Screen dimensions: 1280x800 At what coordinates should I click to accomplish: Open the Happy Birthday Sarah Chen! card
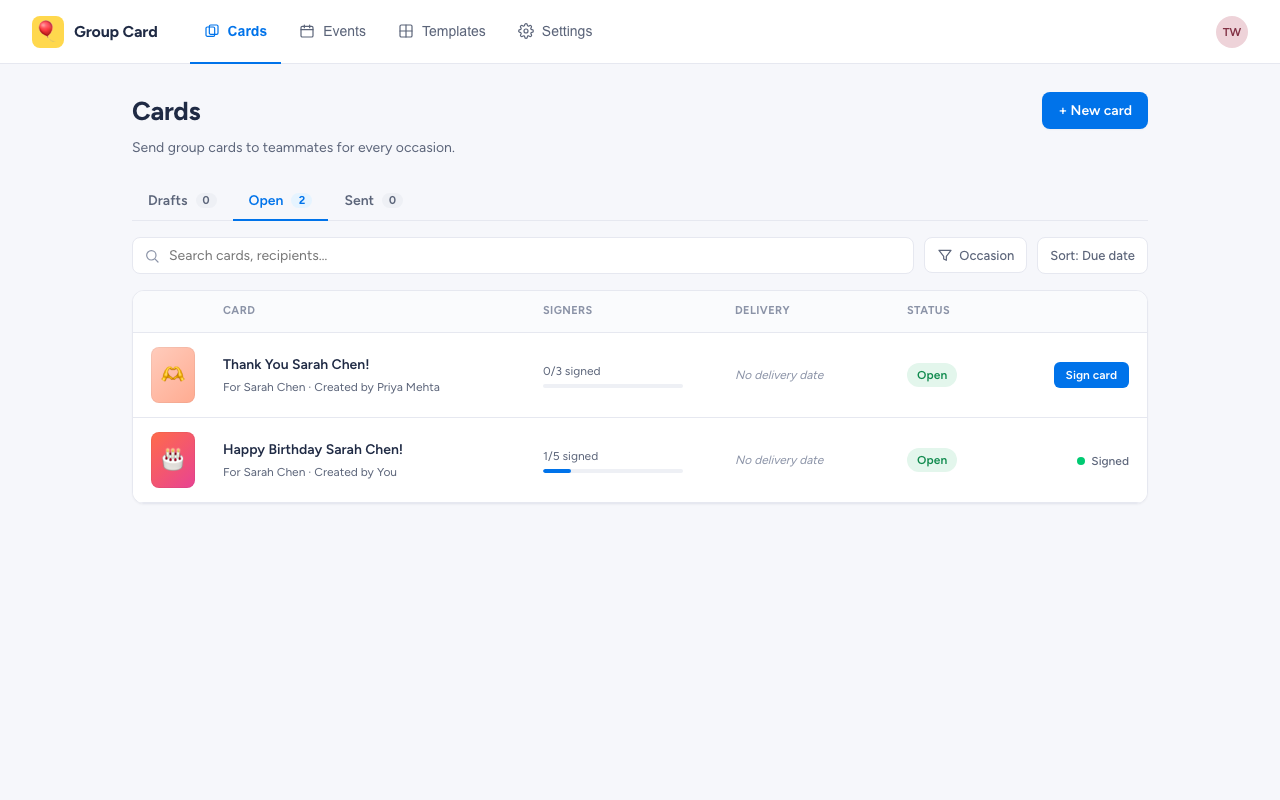[313, 449]
